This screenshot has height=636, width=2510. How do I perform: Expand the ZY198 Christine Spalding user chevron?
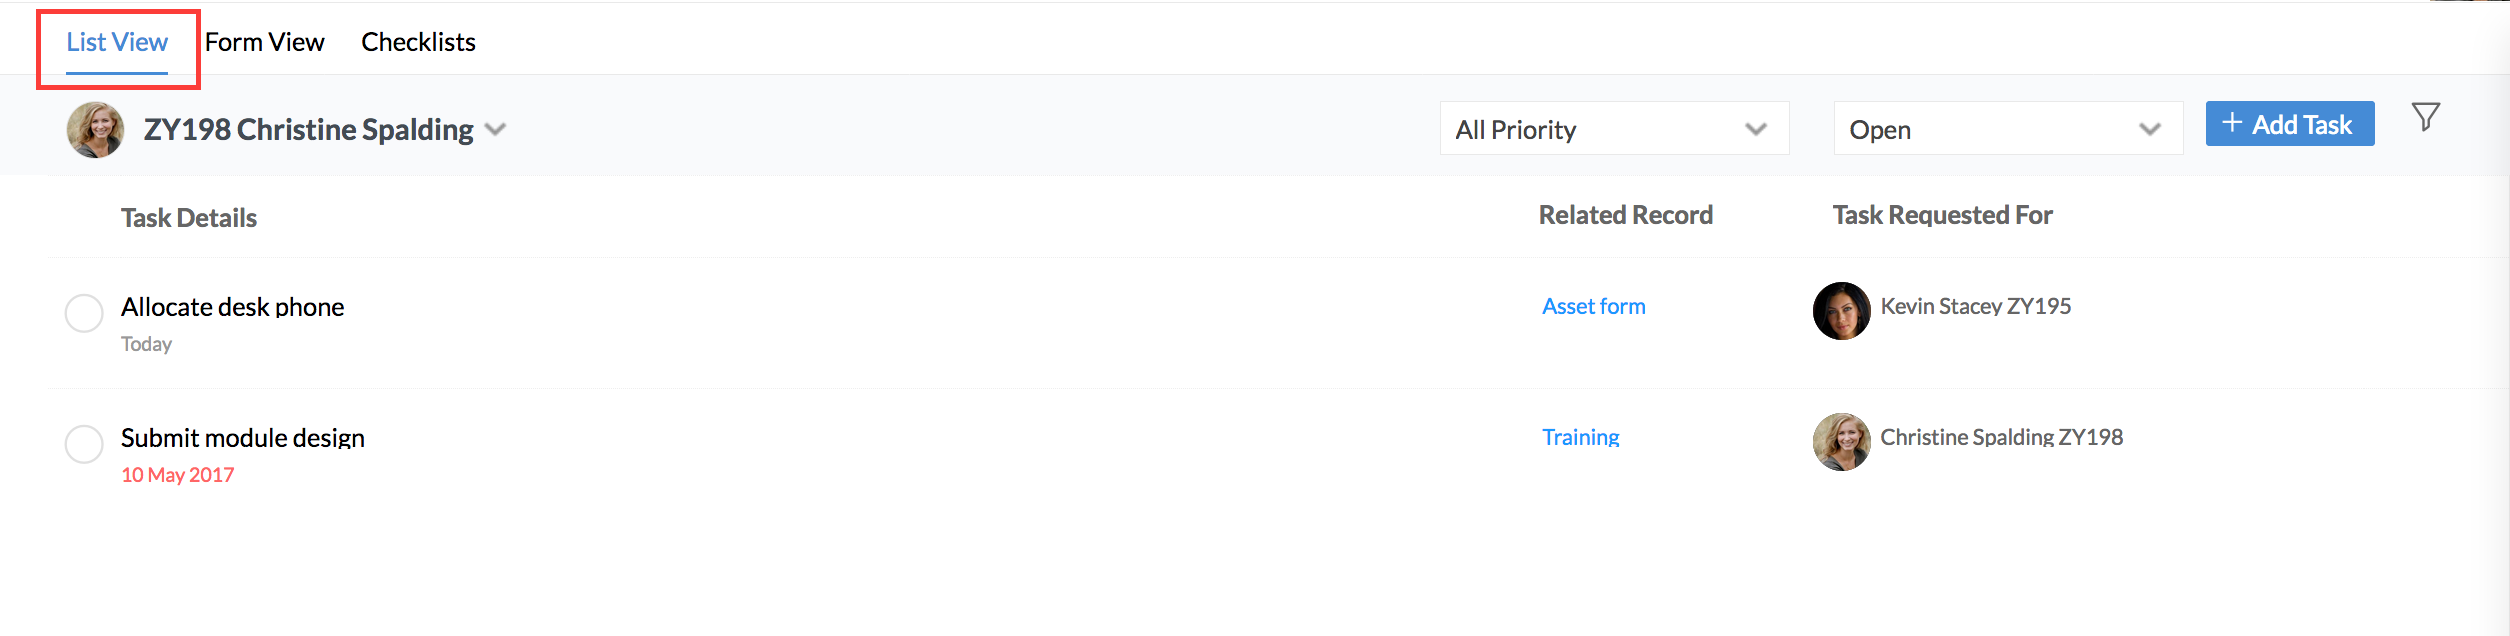pyautogui.click(x=495, y=130)
